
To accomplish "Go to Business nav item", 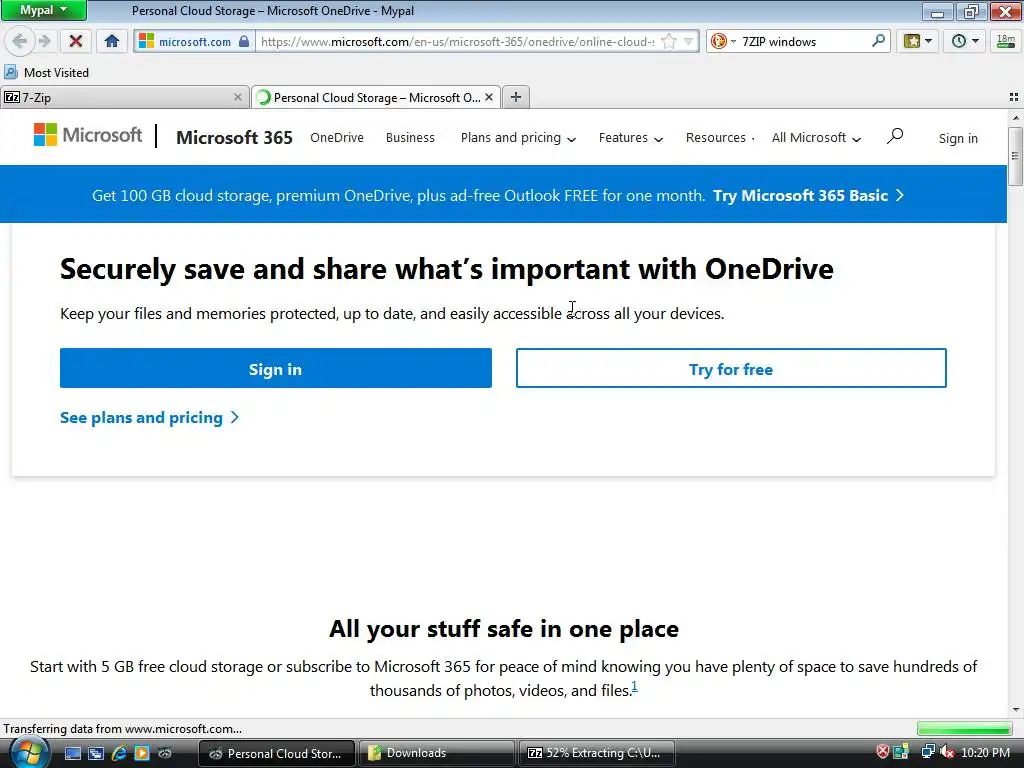I will coord(410,138).
